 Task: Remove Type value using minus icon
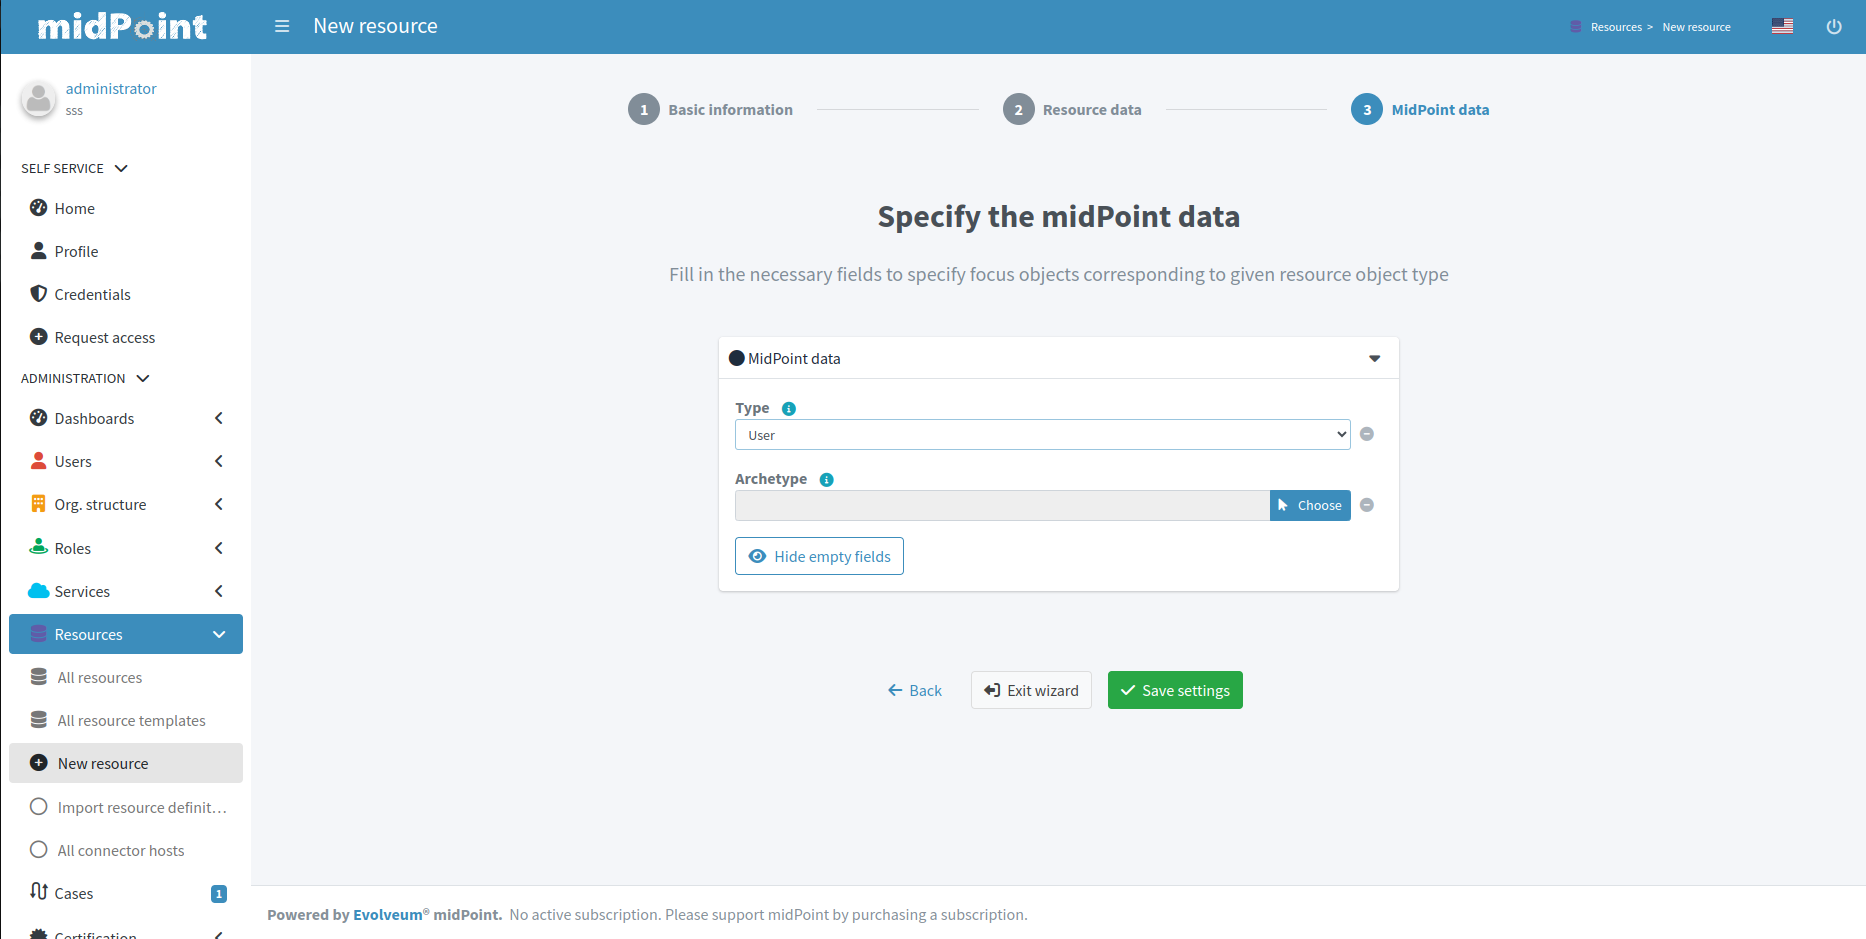click(1367, 434)
